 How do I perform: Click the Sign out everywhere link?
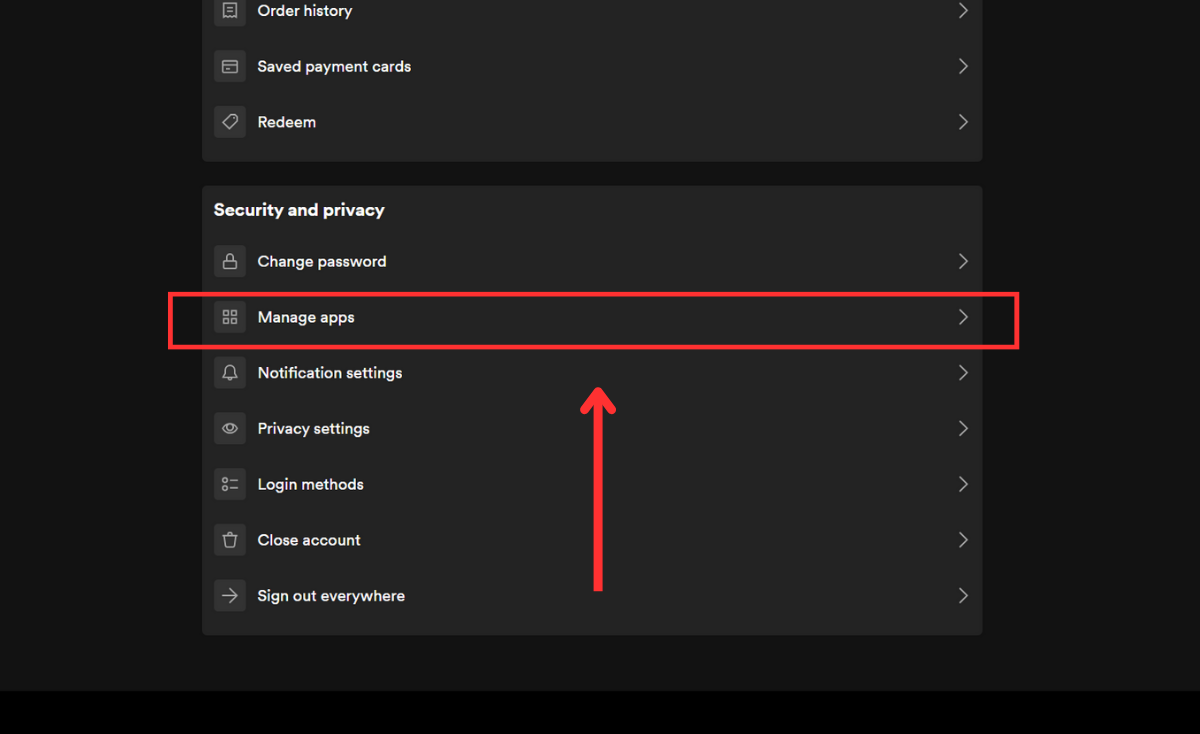331,596
